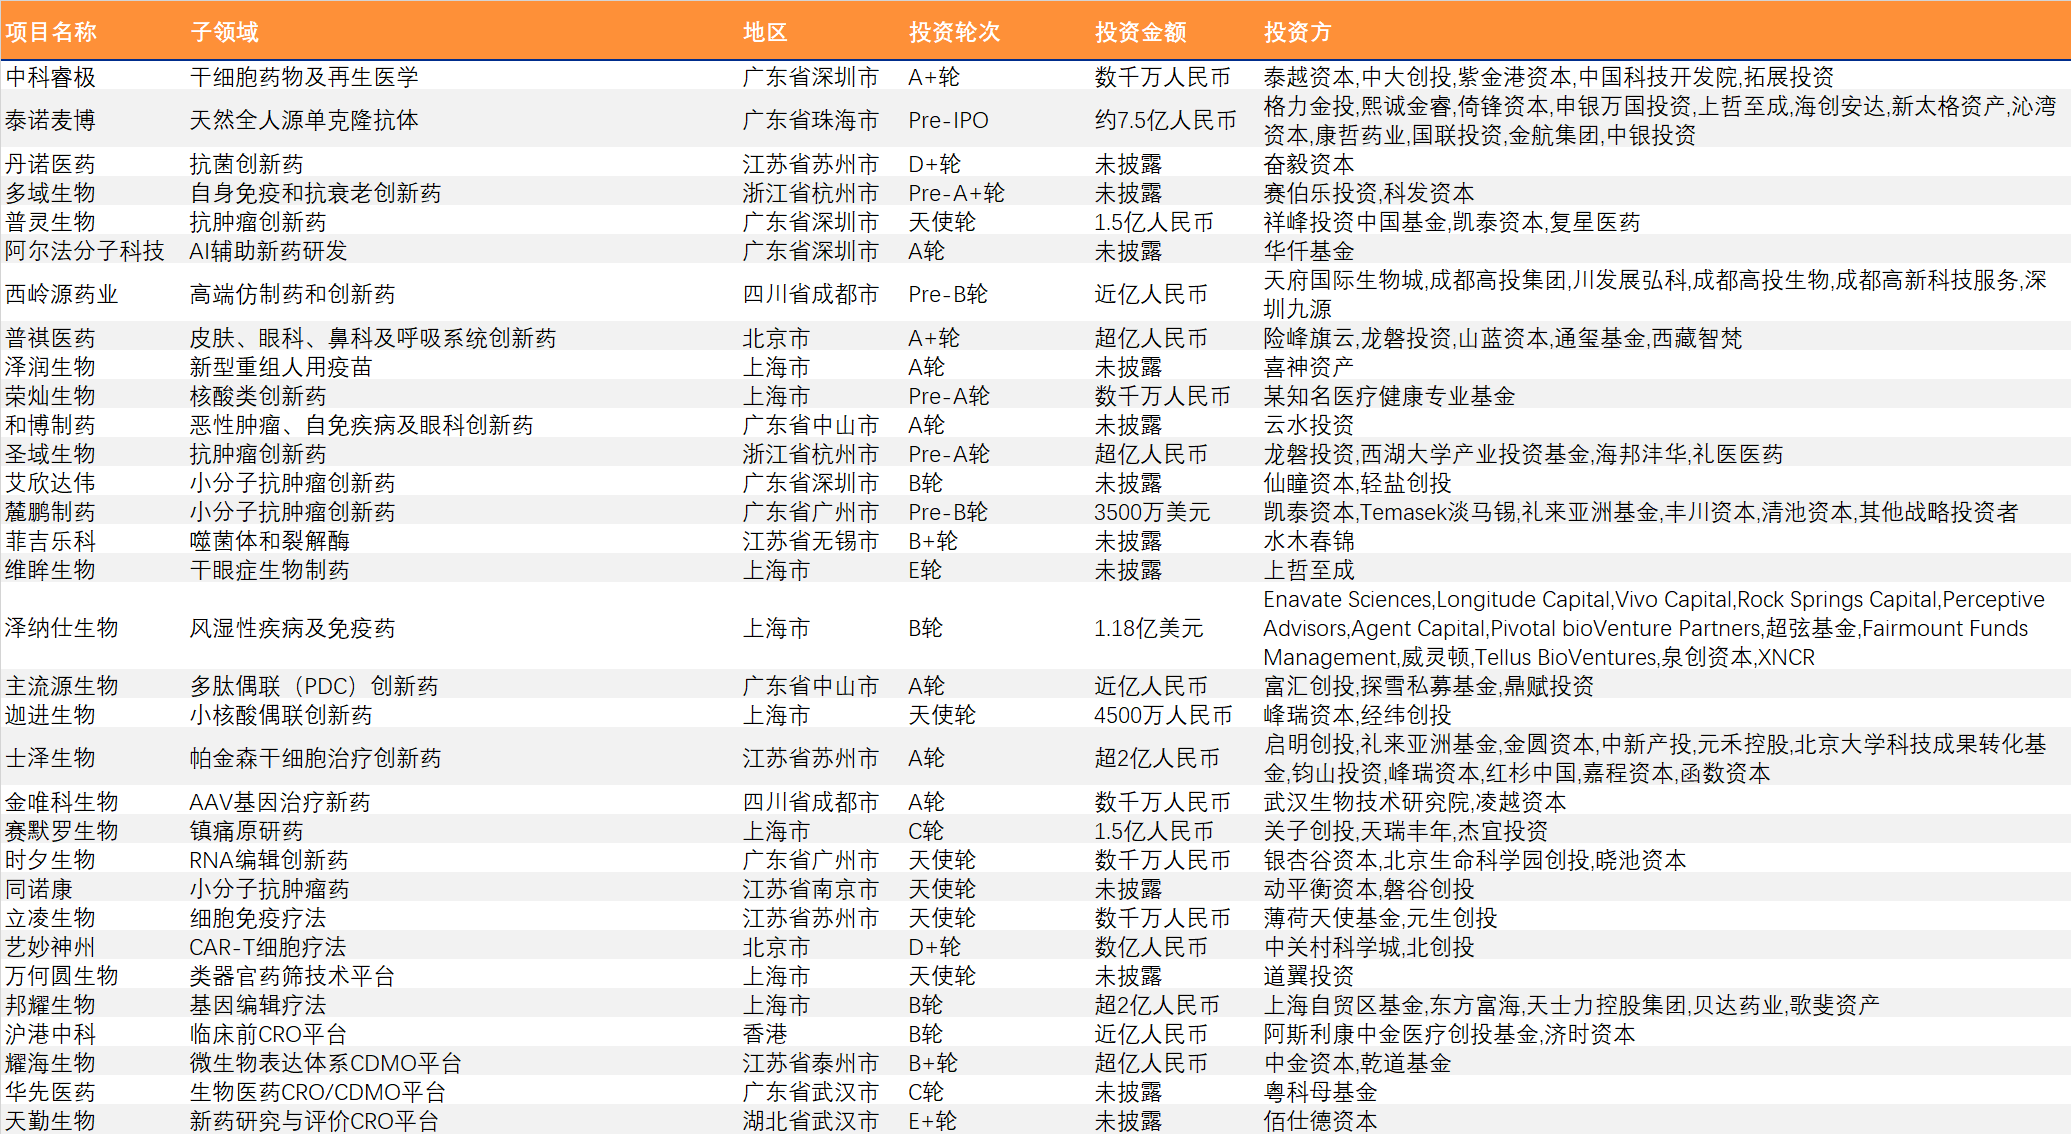Click the AAV基因治疗新药 cell

pyautogui.click(x=280, y=802)
